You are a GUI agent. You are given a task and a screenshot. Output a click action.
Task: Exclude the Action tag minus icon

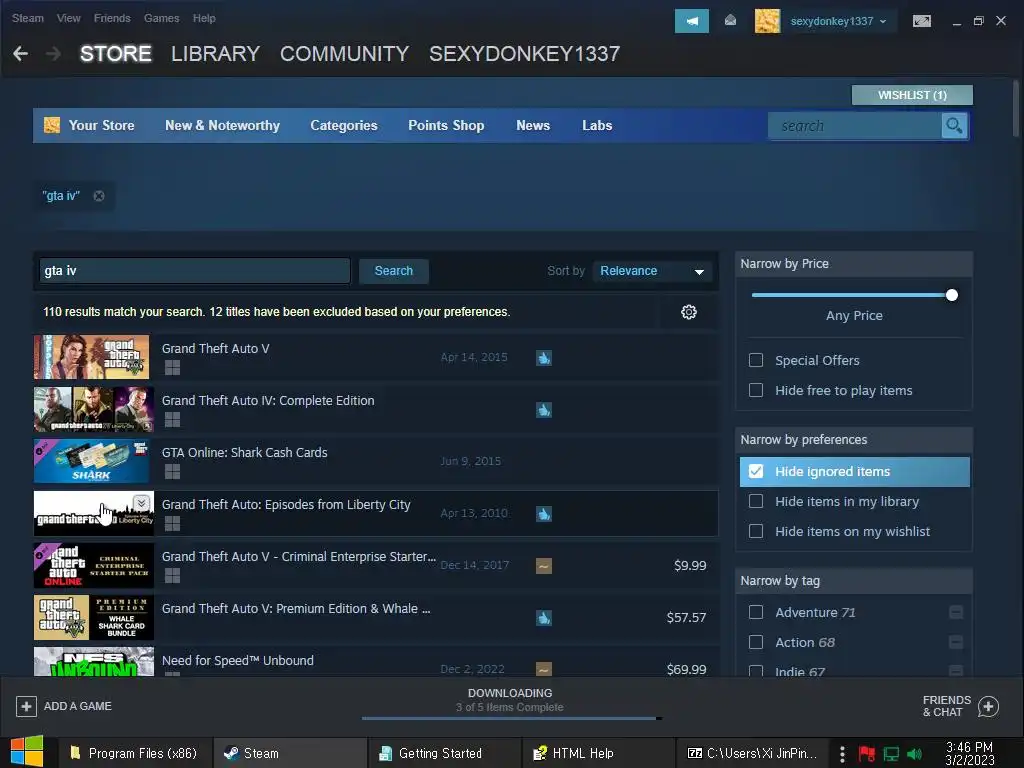click(x=955, y=642)
